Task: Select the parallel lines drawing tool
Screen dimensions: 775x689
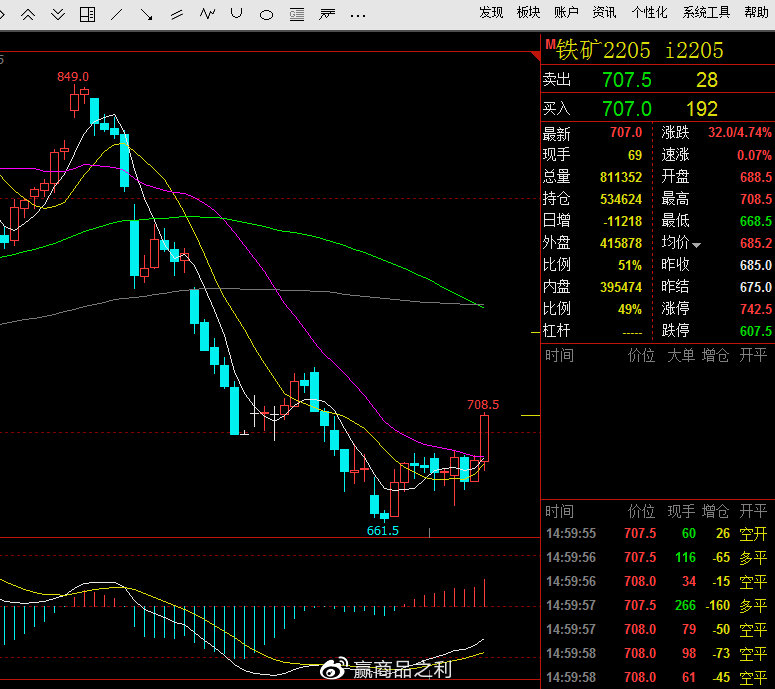Action: coord(178,14)
